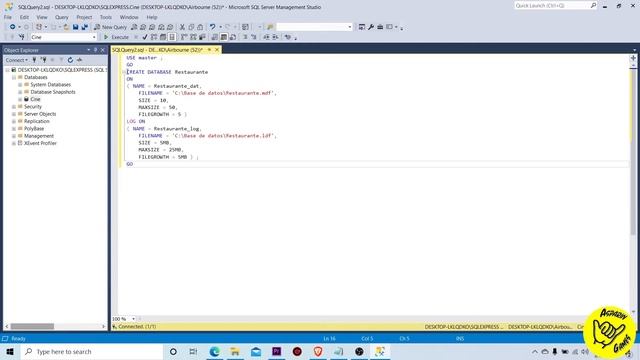
Task: Click the navigate Back circular arrow icon
Action: [13, 27]
